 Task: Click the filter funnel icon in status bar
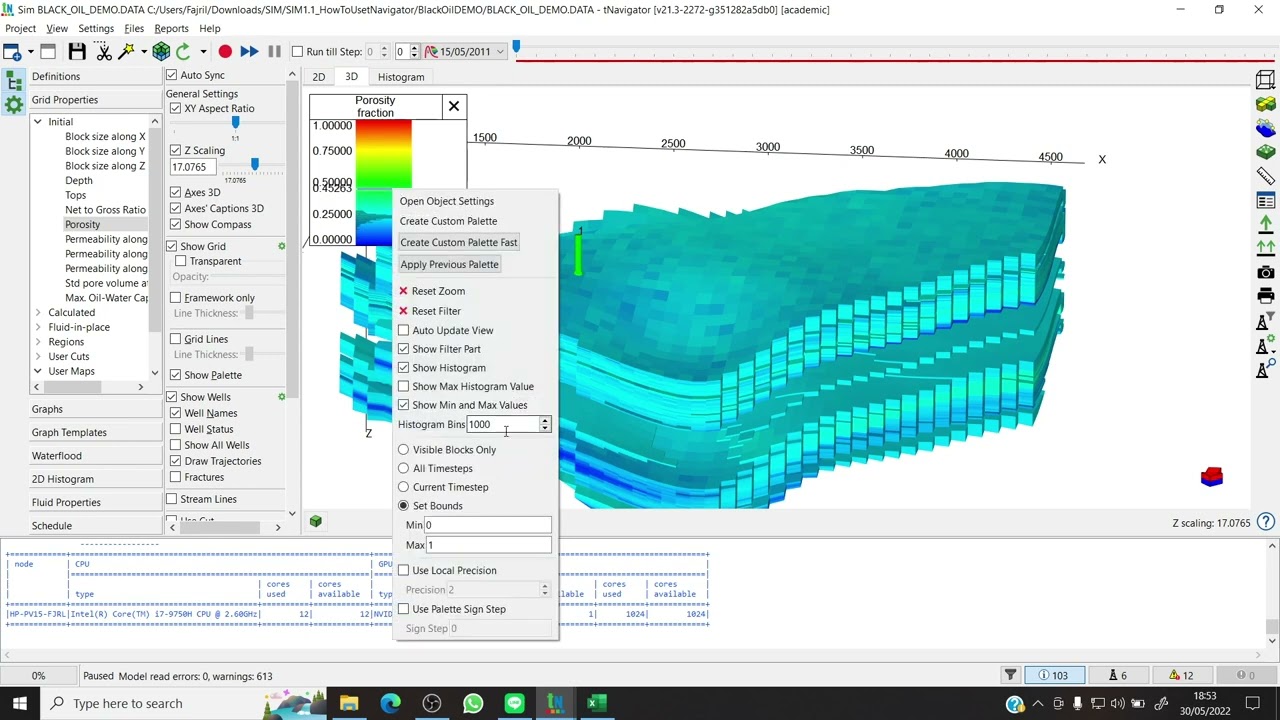pyautogui.click(x=1010, y=676)
